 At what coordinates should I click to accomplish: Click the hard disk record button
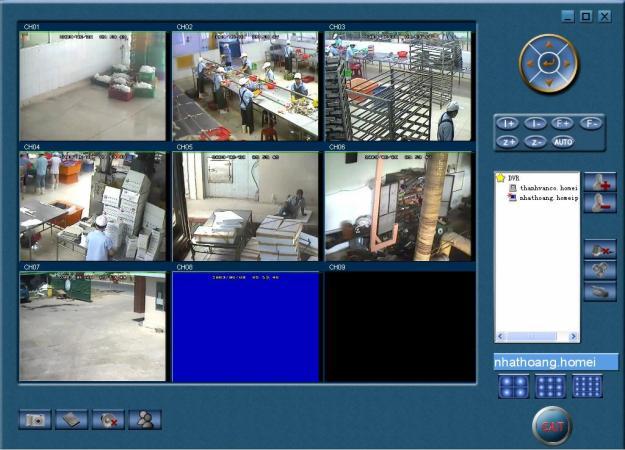point(72,419)
